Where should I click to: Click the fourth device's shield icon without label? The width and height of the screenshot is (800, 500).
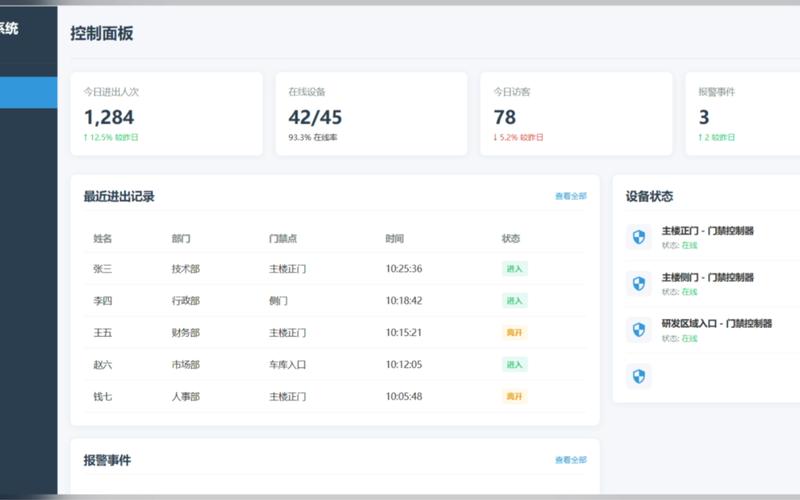tap(639, 377)
